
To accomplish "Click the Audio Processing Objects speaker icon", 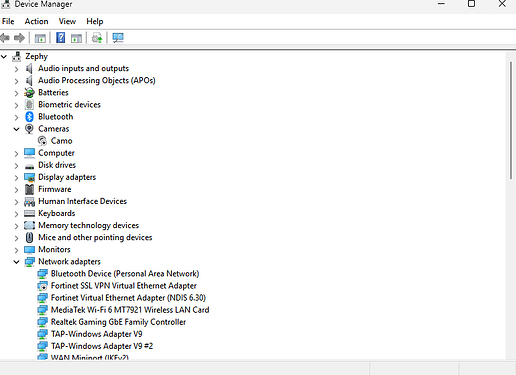I will 29,81.
